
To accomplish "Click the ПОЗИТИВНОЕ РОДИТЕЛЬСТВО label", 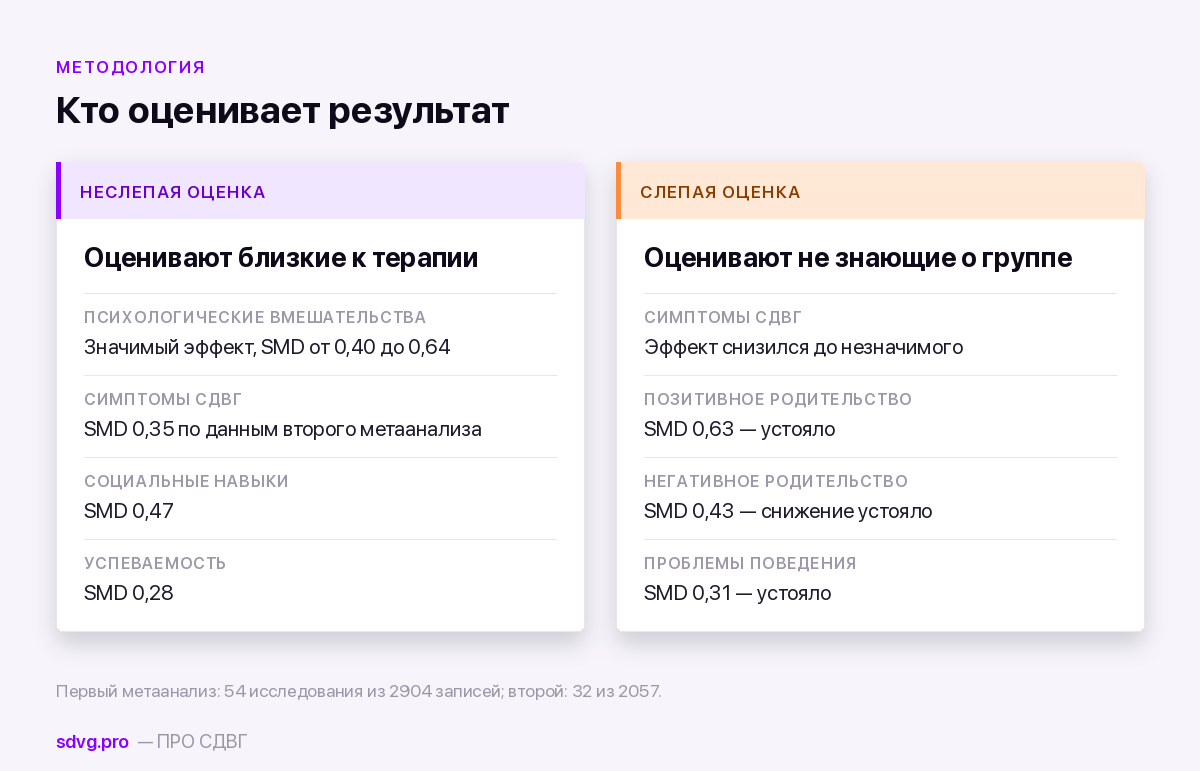I will (778, 400).
